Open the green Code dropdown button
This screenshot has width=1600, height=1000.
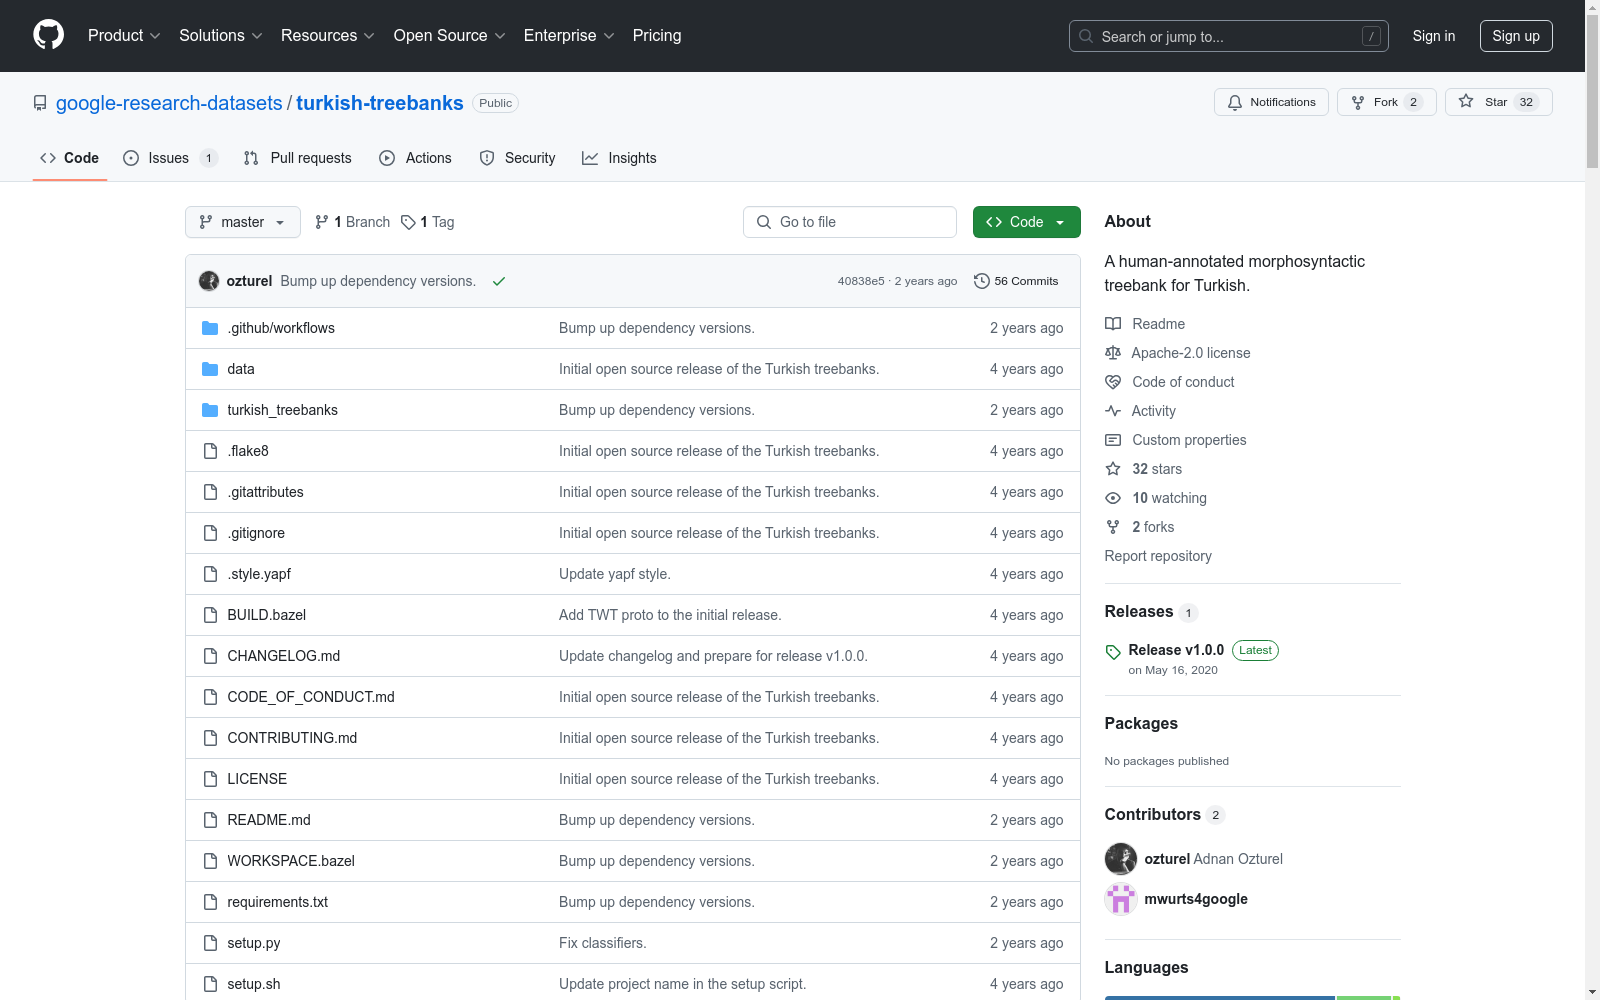[1026, 222]
